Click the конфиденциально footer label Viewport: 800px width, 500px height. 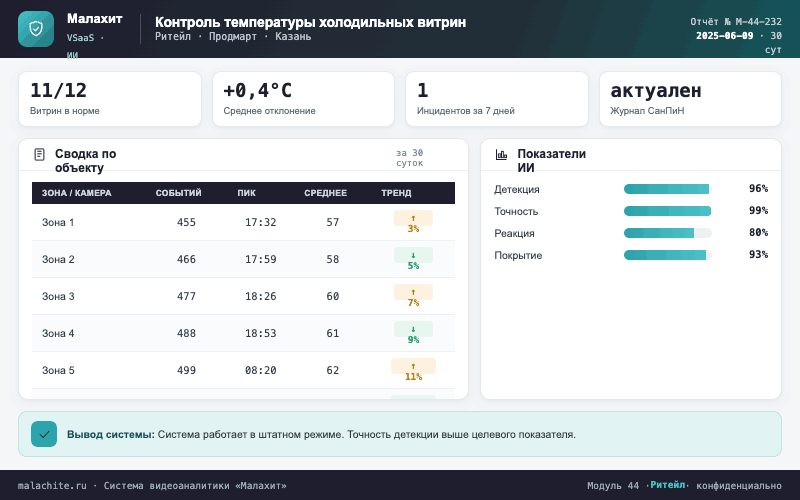[739, 486]
